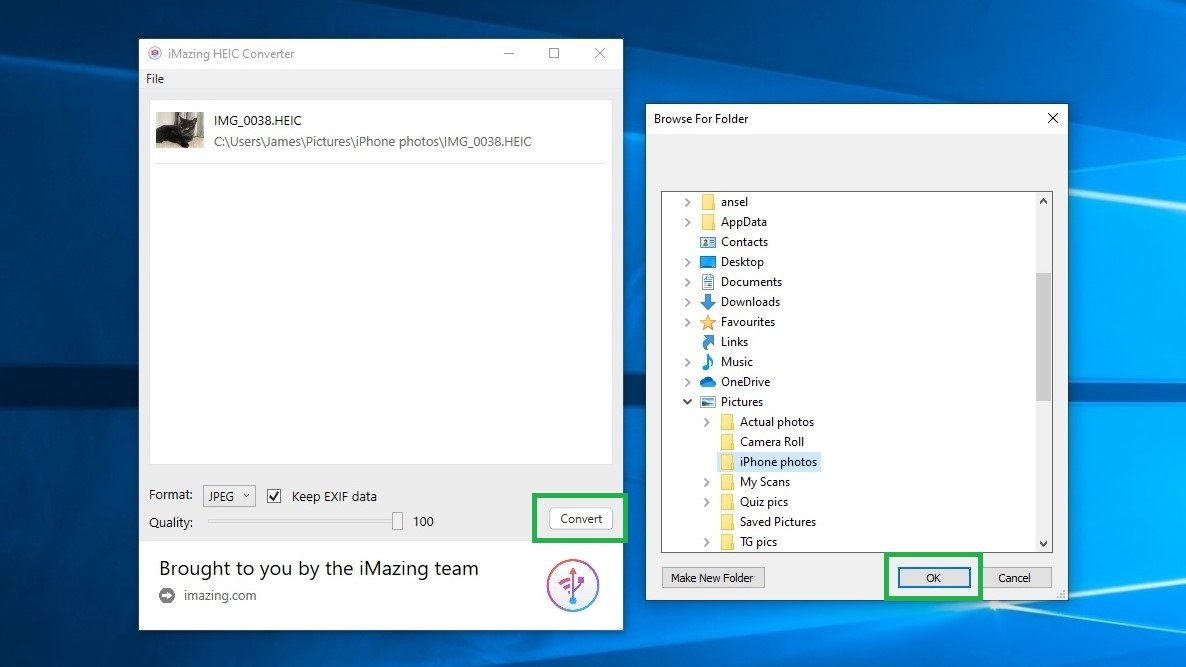This screenshot has width=1186, height=667.
Task: Select the Documents icon
Action: pos(710,281)
